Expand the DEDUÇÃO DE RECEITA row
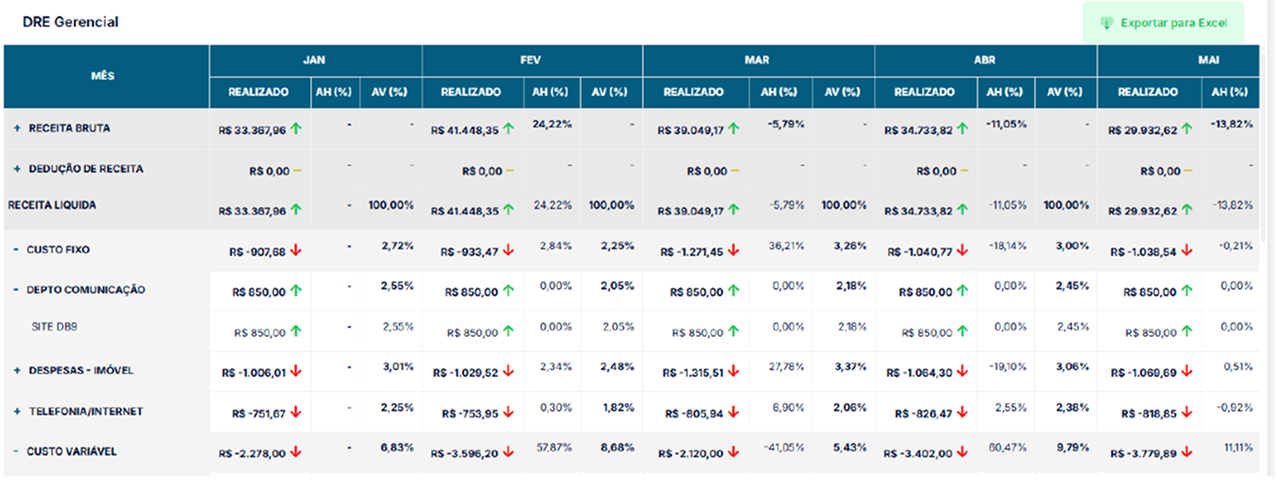Image resolution: width=1280 pixels, height=484 pixels. [17, 169]
